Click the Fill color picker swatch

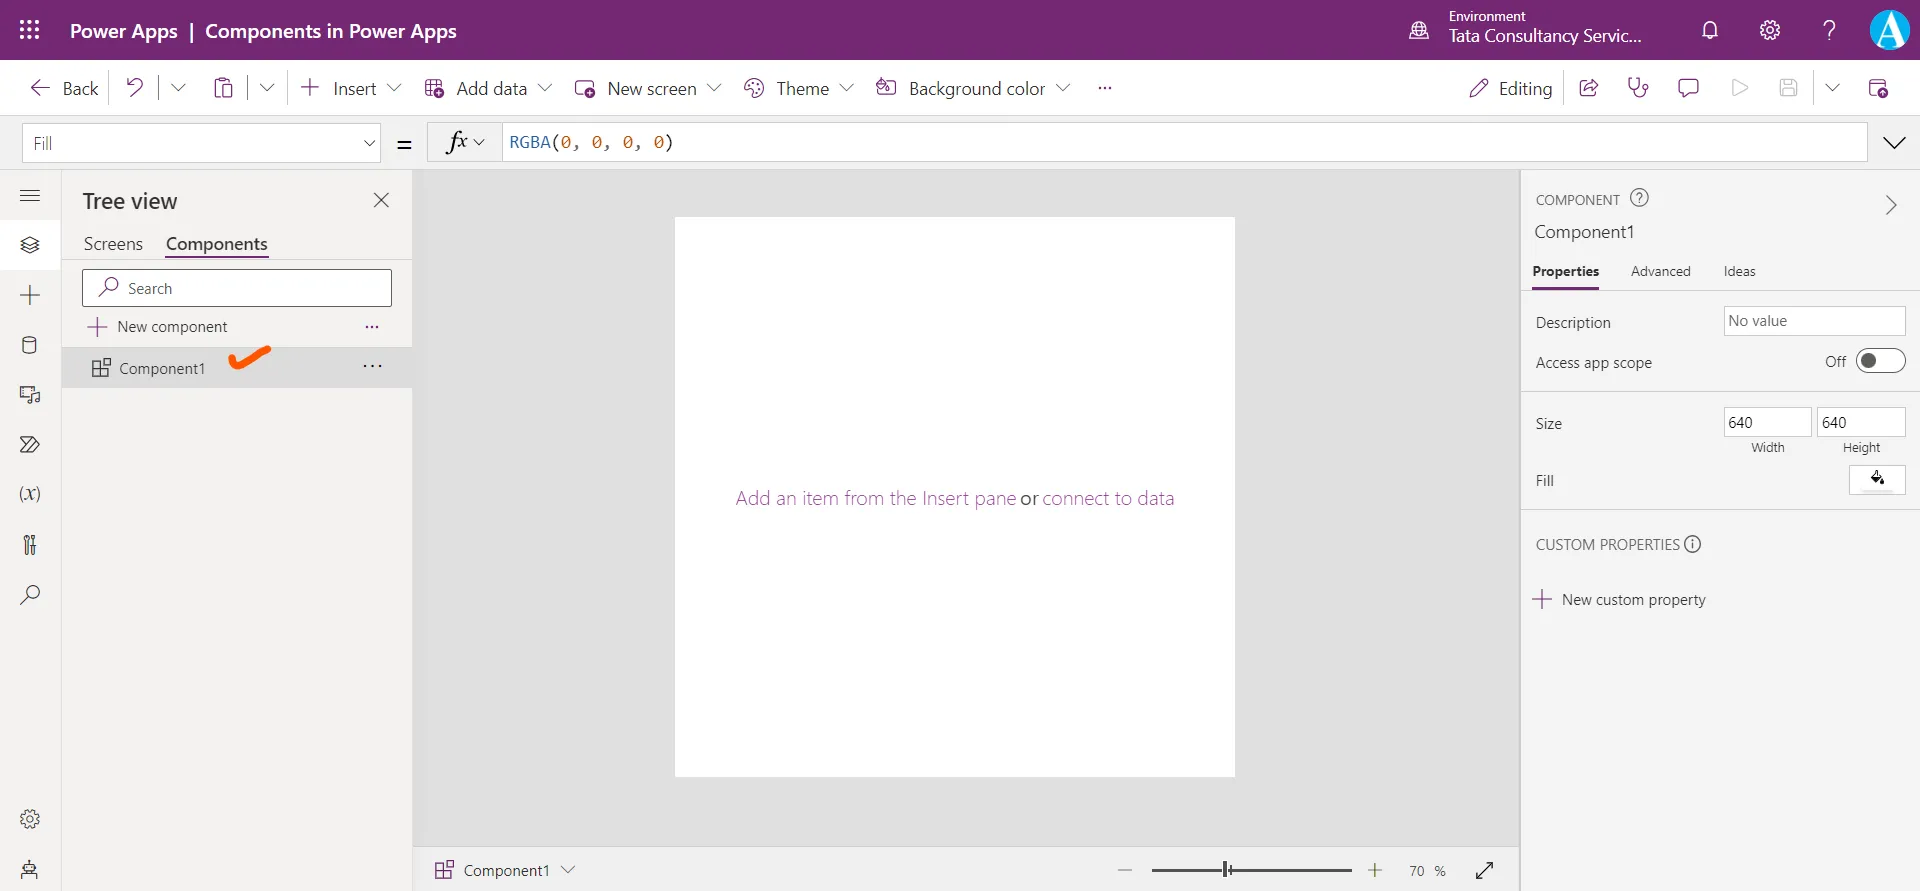pos(1877,480)
